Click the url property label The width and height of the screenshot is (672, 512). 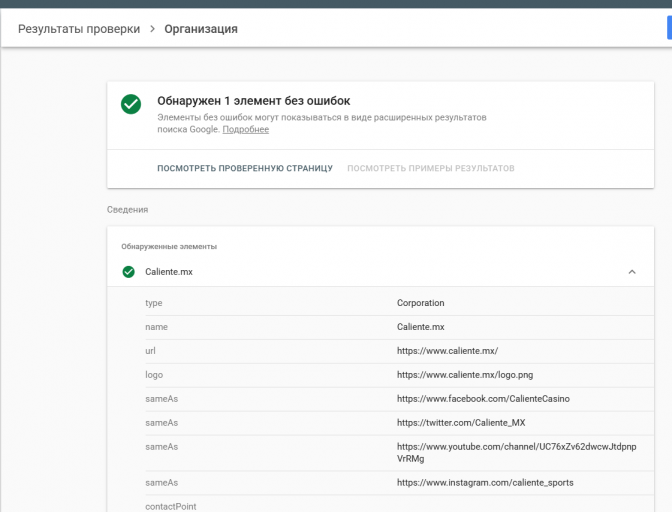(150, 351)
